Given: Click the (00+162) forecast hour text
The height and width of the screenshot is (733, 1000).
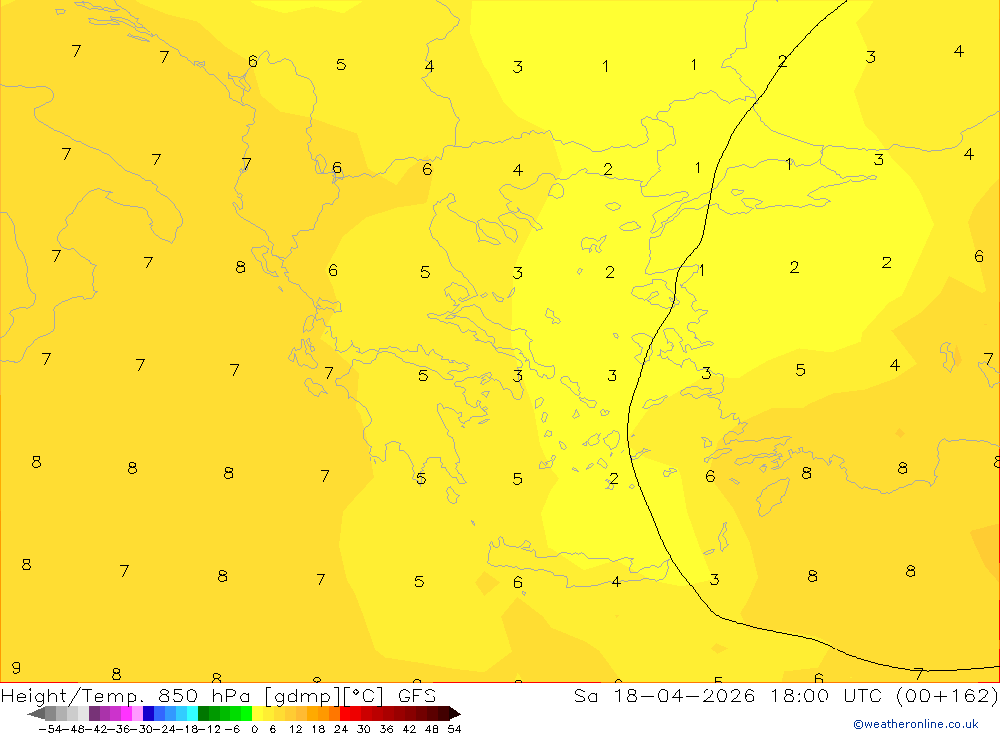Looking at the screenshot, I should pyautogui.click(x=946, y=695).
